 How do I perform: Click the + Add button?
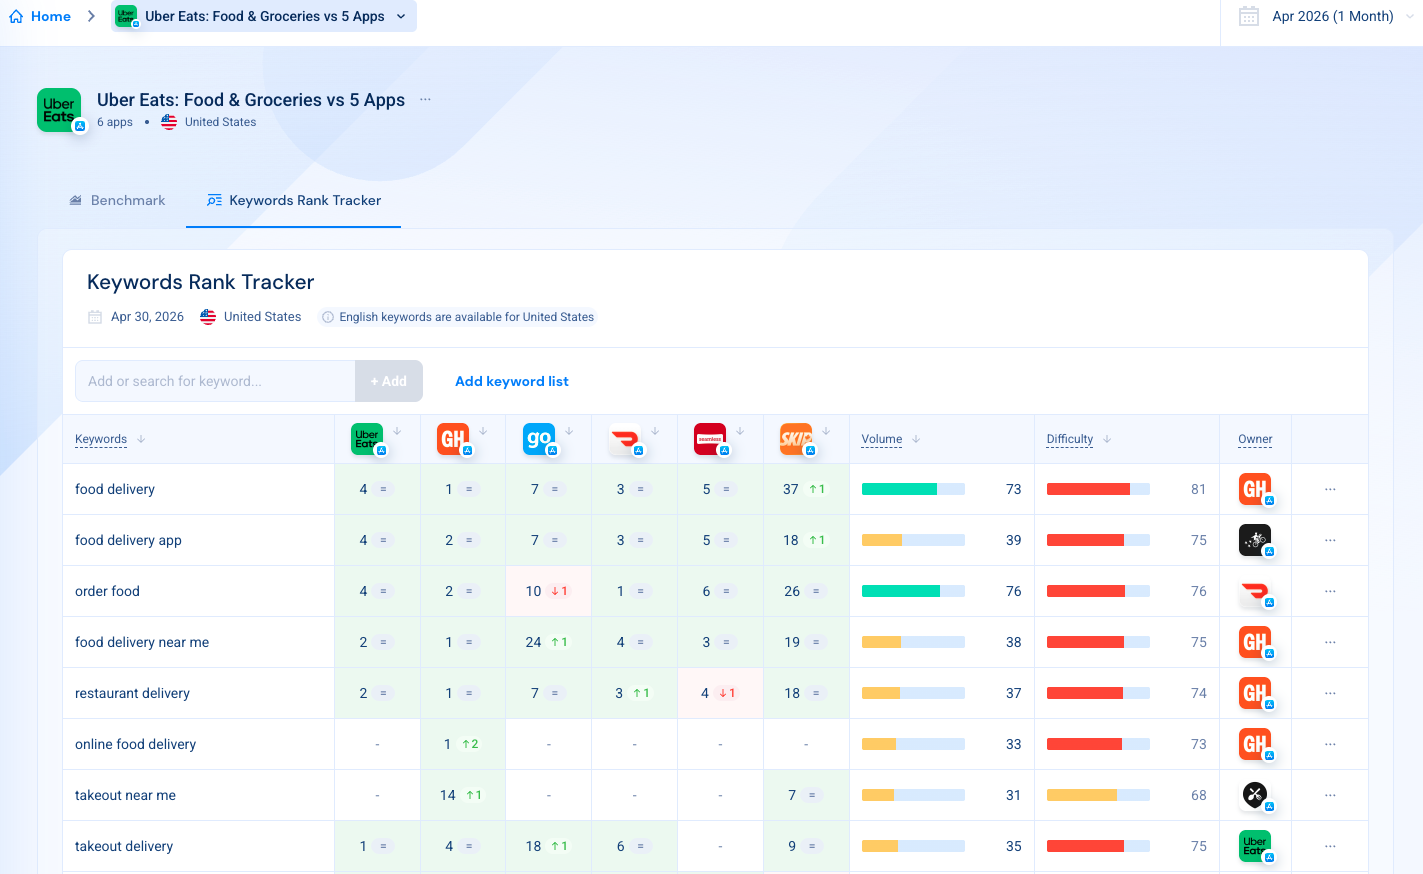tap(389, 381)
